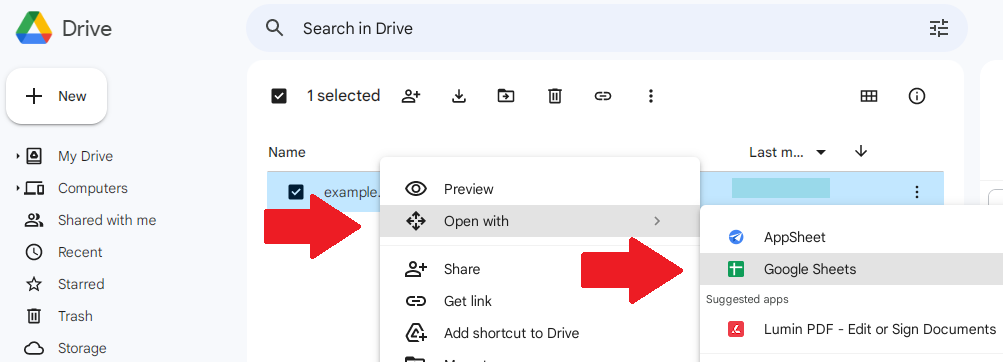Click the Computers devices icon
This screenshot has height=362, width=1003.
[34, 188]
